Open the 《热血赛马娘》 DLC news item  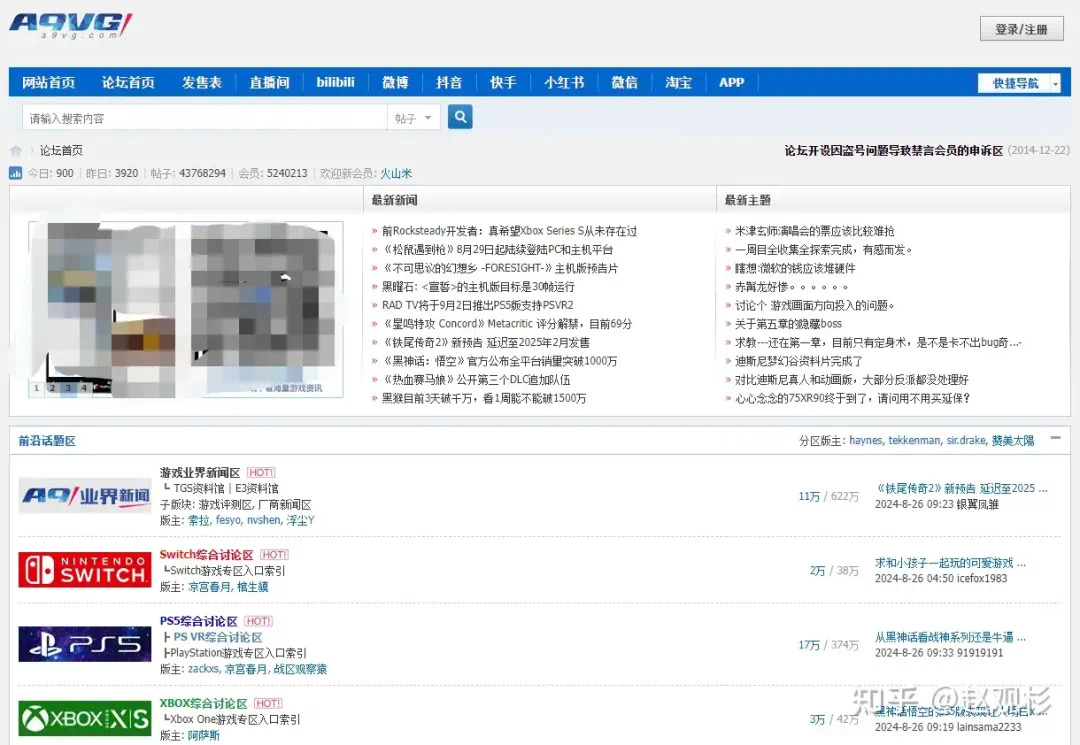click(x=476, y=379)
